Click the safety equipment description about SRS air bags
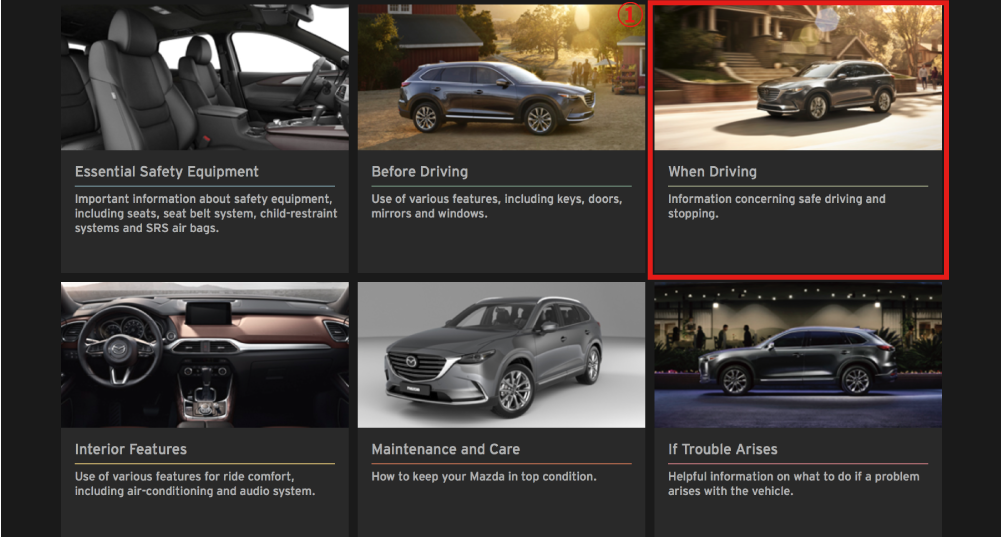Screen dimensions: 1001x537 click(x=205, y=213)
